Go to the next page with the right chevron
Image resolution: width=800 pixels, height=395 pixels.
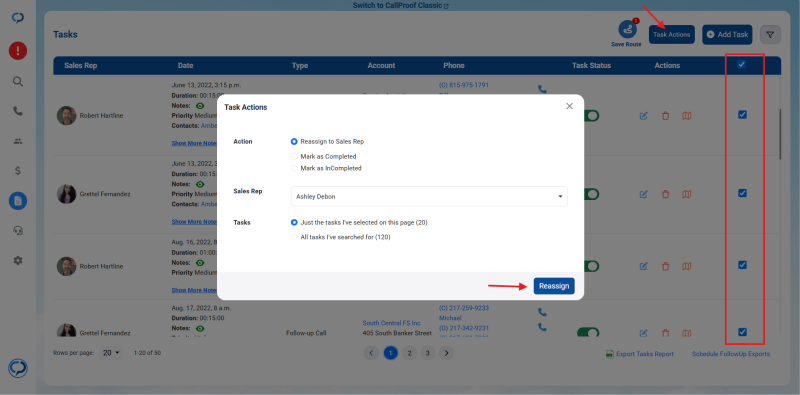click(x=446, y=353)
